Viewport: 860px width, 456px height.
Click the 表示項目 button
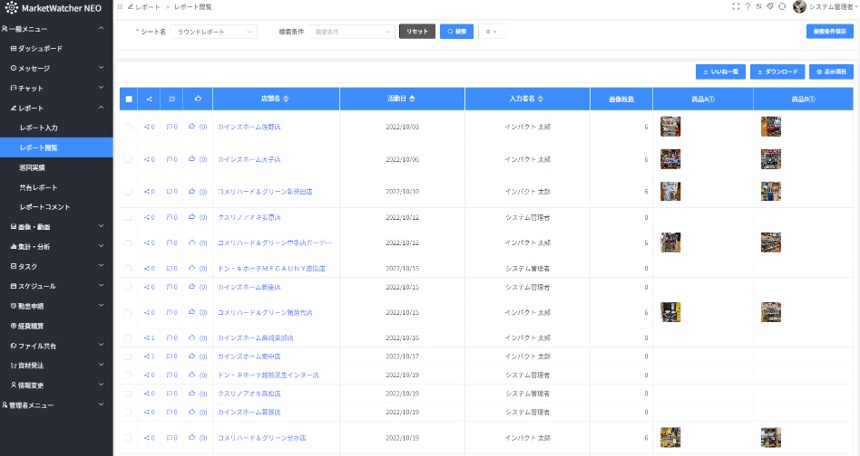click(831, 72)
